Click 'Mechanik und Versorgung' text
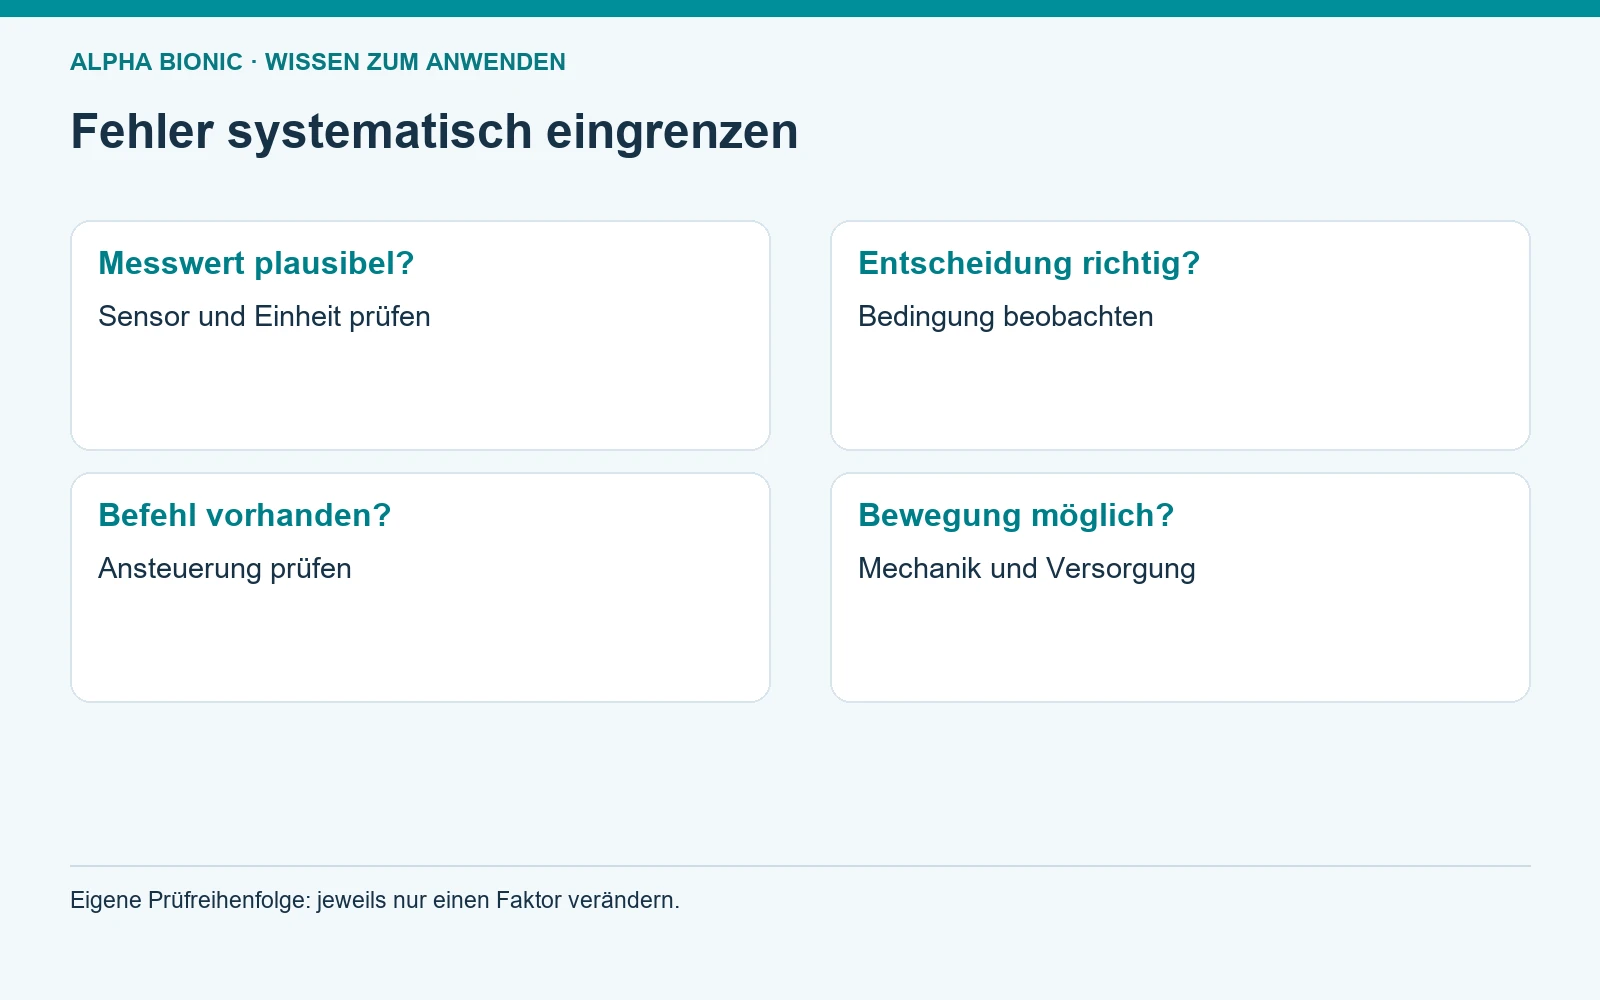This screenshot has width=1600, height=1000. tap(1027, 569)
